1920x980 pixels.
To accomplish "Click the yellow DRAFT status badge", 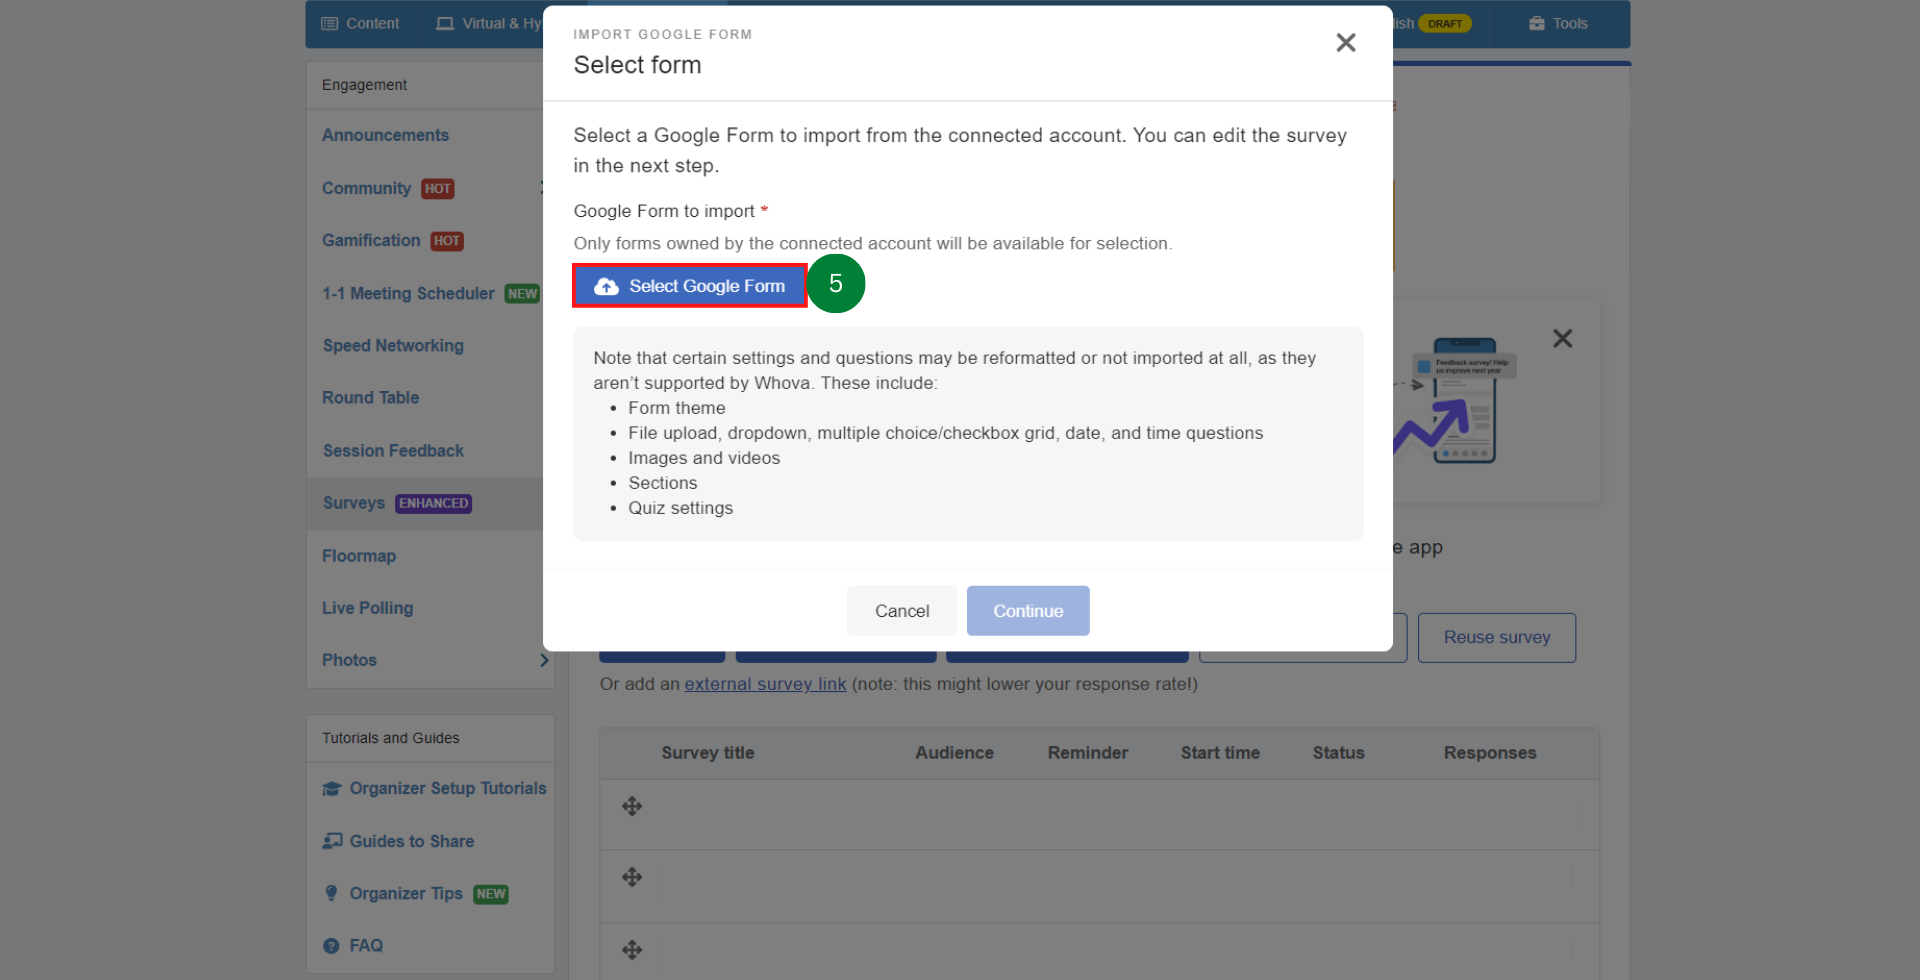I will [1444, 23].
